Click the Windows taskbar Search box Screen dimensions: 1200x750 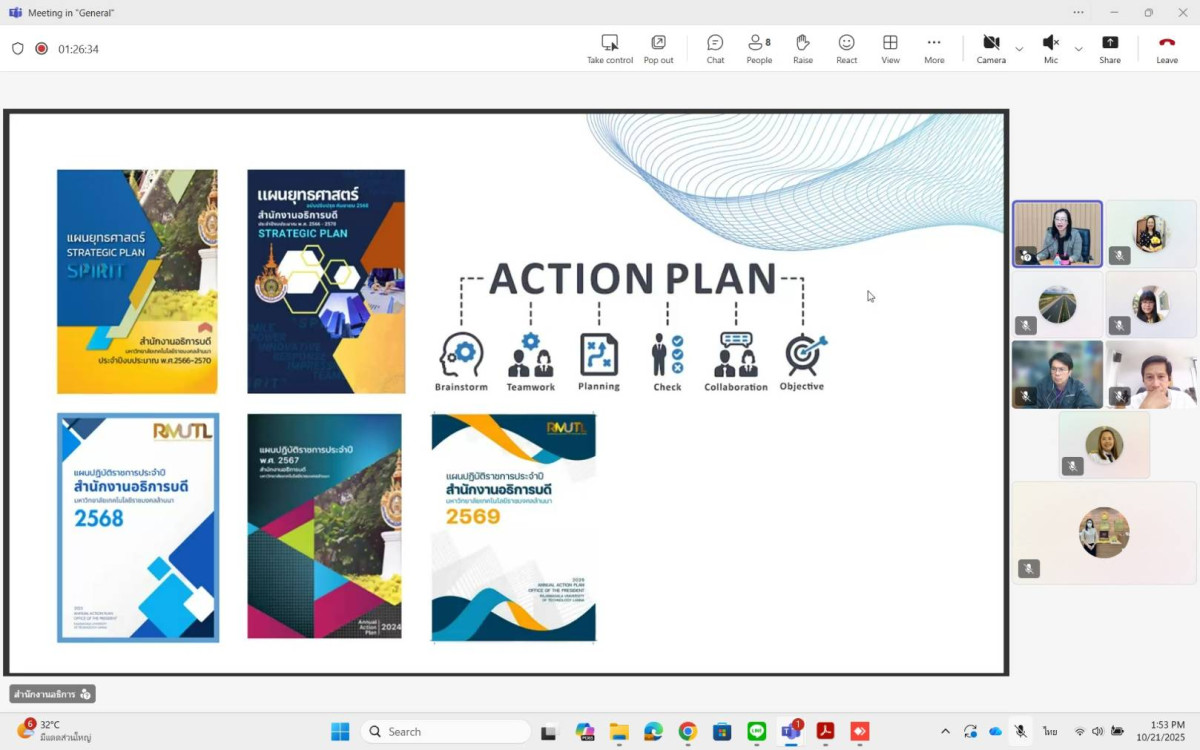click(x=445, y=731)
